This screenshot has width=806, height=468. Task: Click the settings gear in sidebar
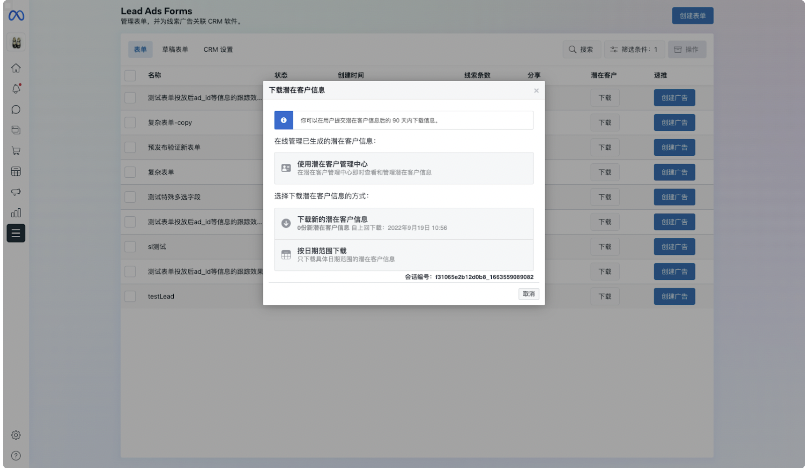[16, 435]
